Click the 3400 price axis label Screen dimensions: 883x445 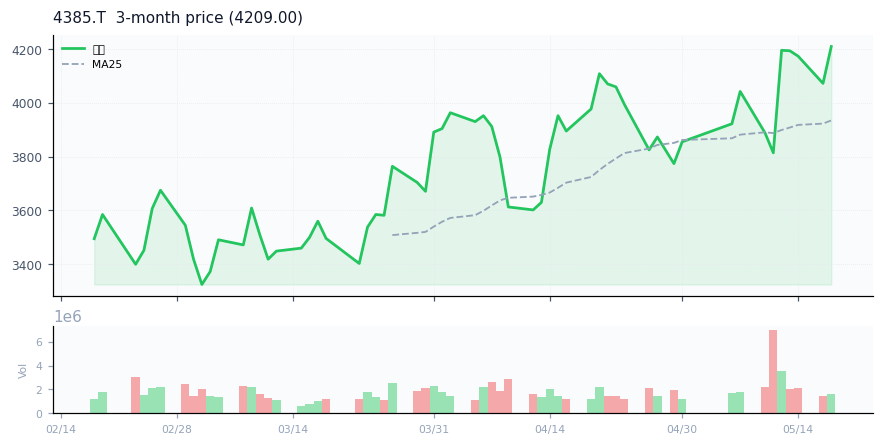pos(27,265)
